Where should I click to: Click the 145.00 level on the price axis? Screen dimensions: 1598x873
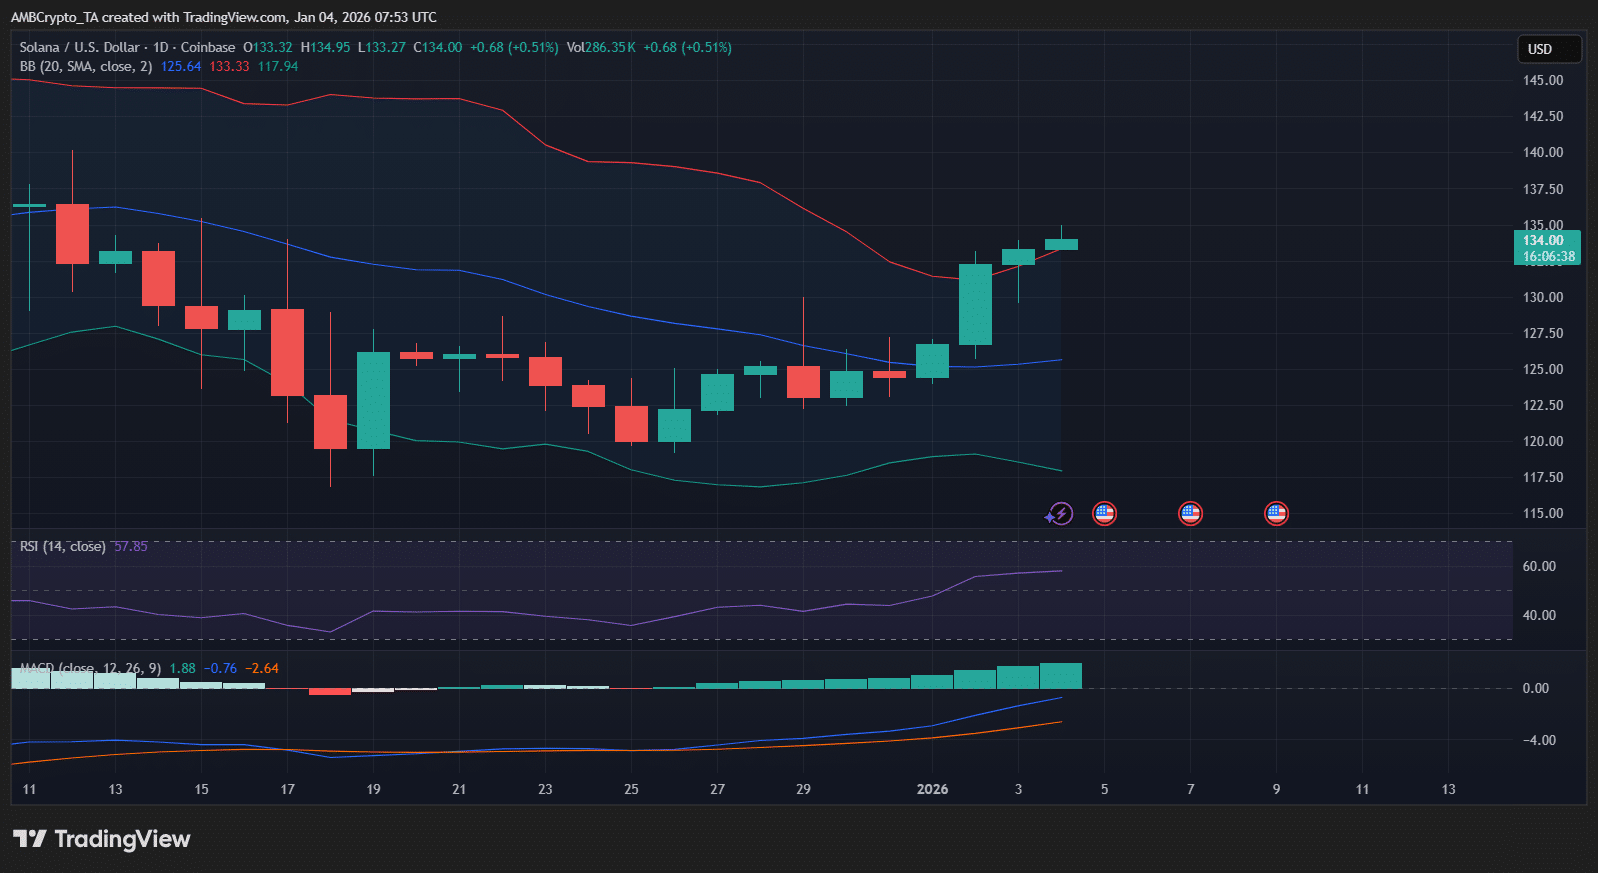point(1542,80)
